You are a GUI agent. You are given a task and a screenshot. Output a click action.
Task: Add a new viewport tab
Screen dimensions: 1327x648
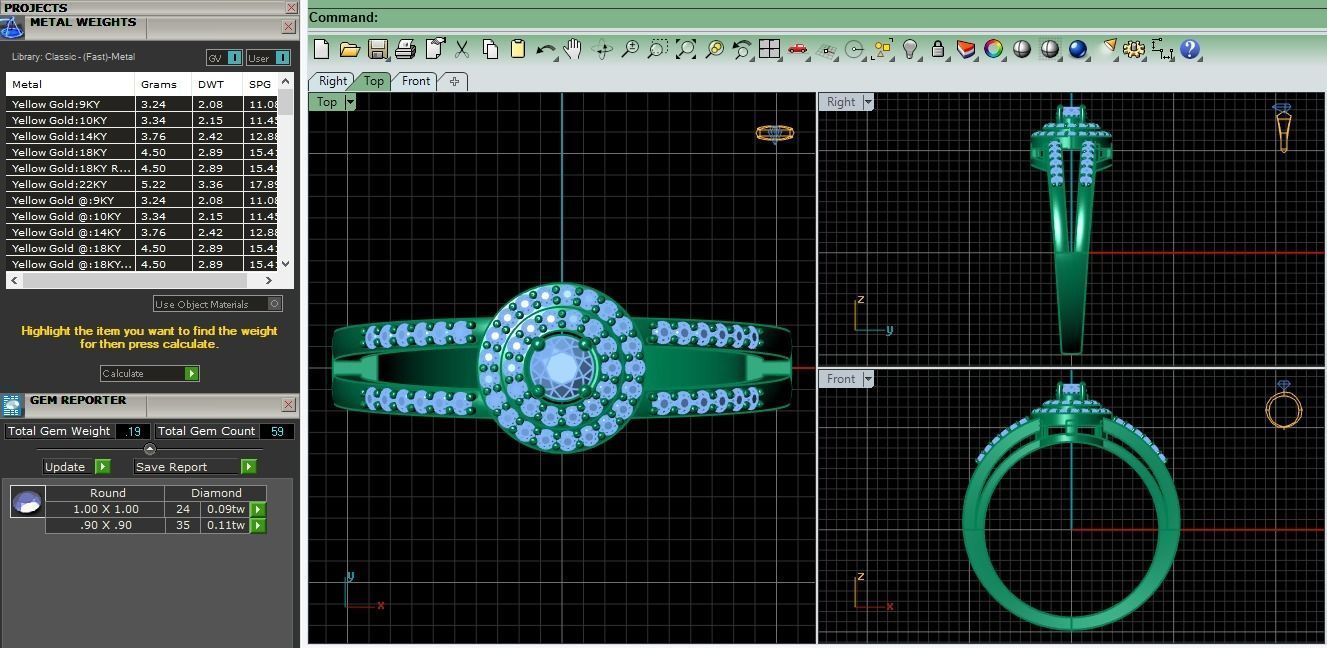454,81
